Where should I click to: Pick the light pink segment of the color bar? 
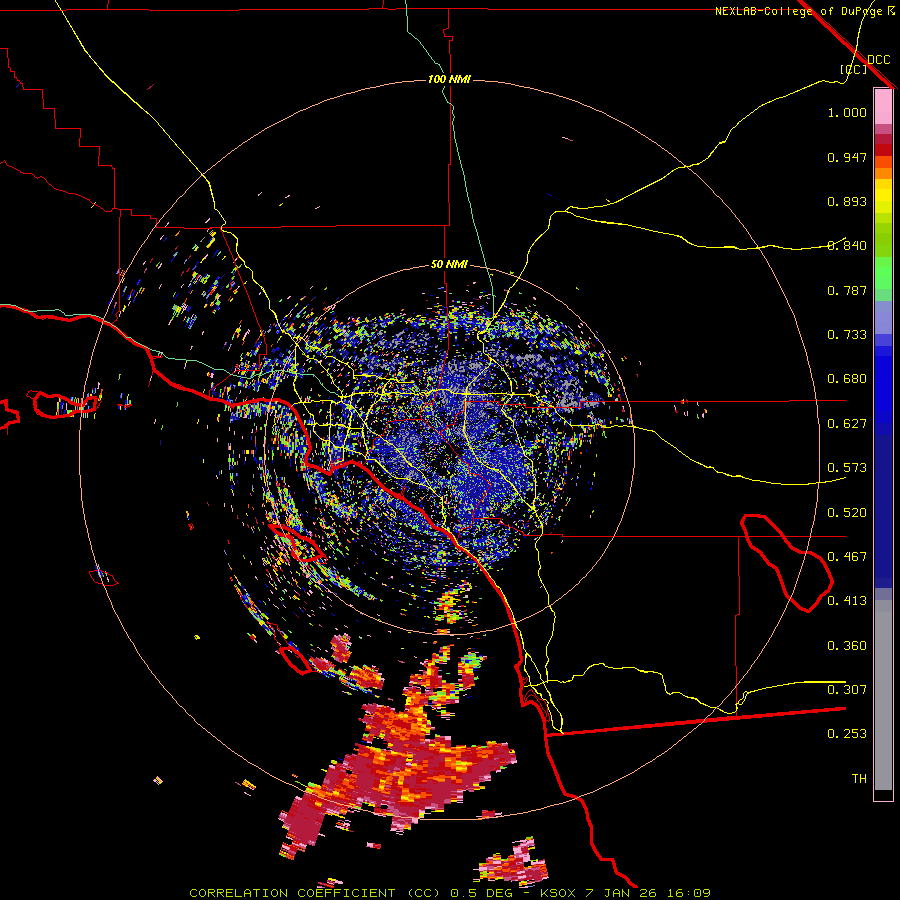coord(883,106)
